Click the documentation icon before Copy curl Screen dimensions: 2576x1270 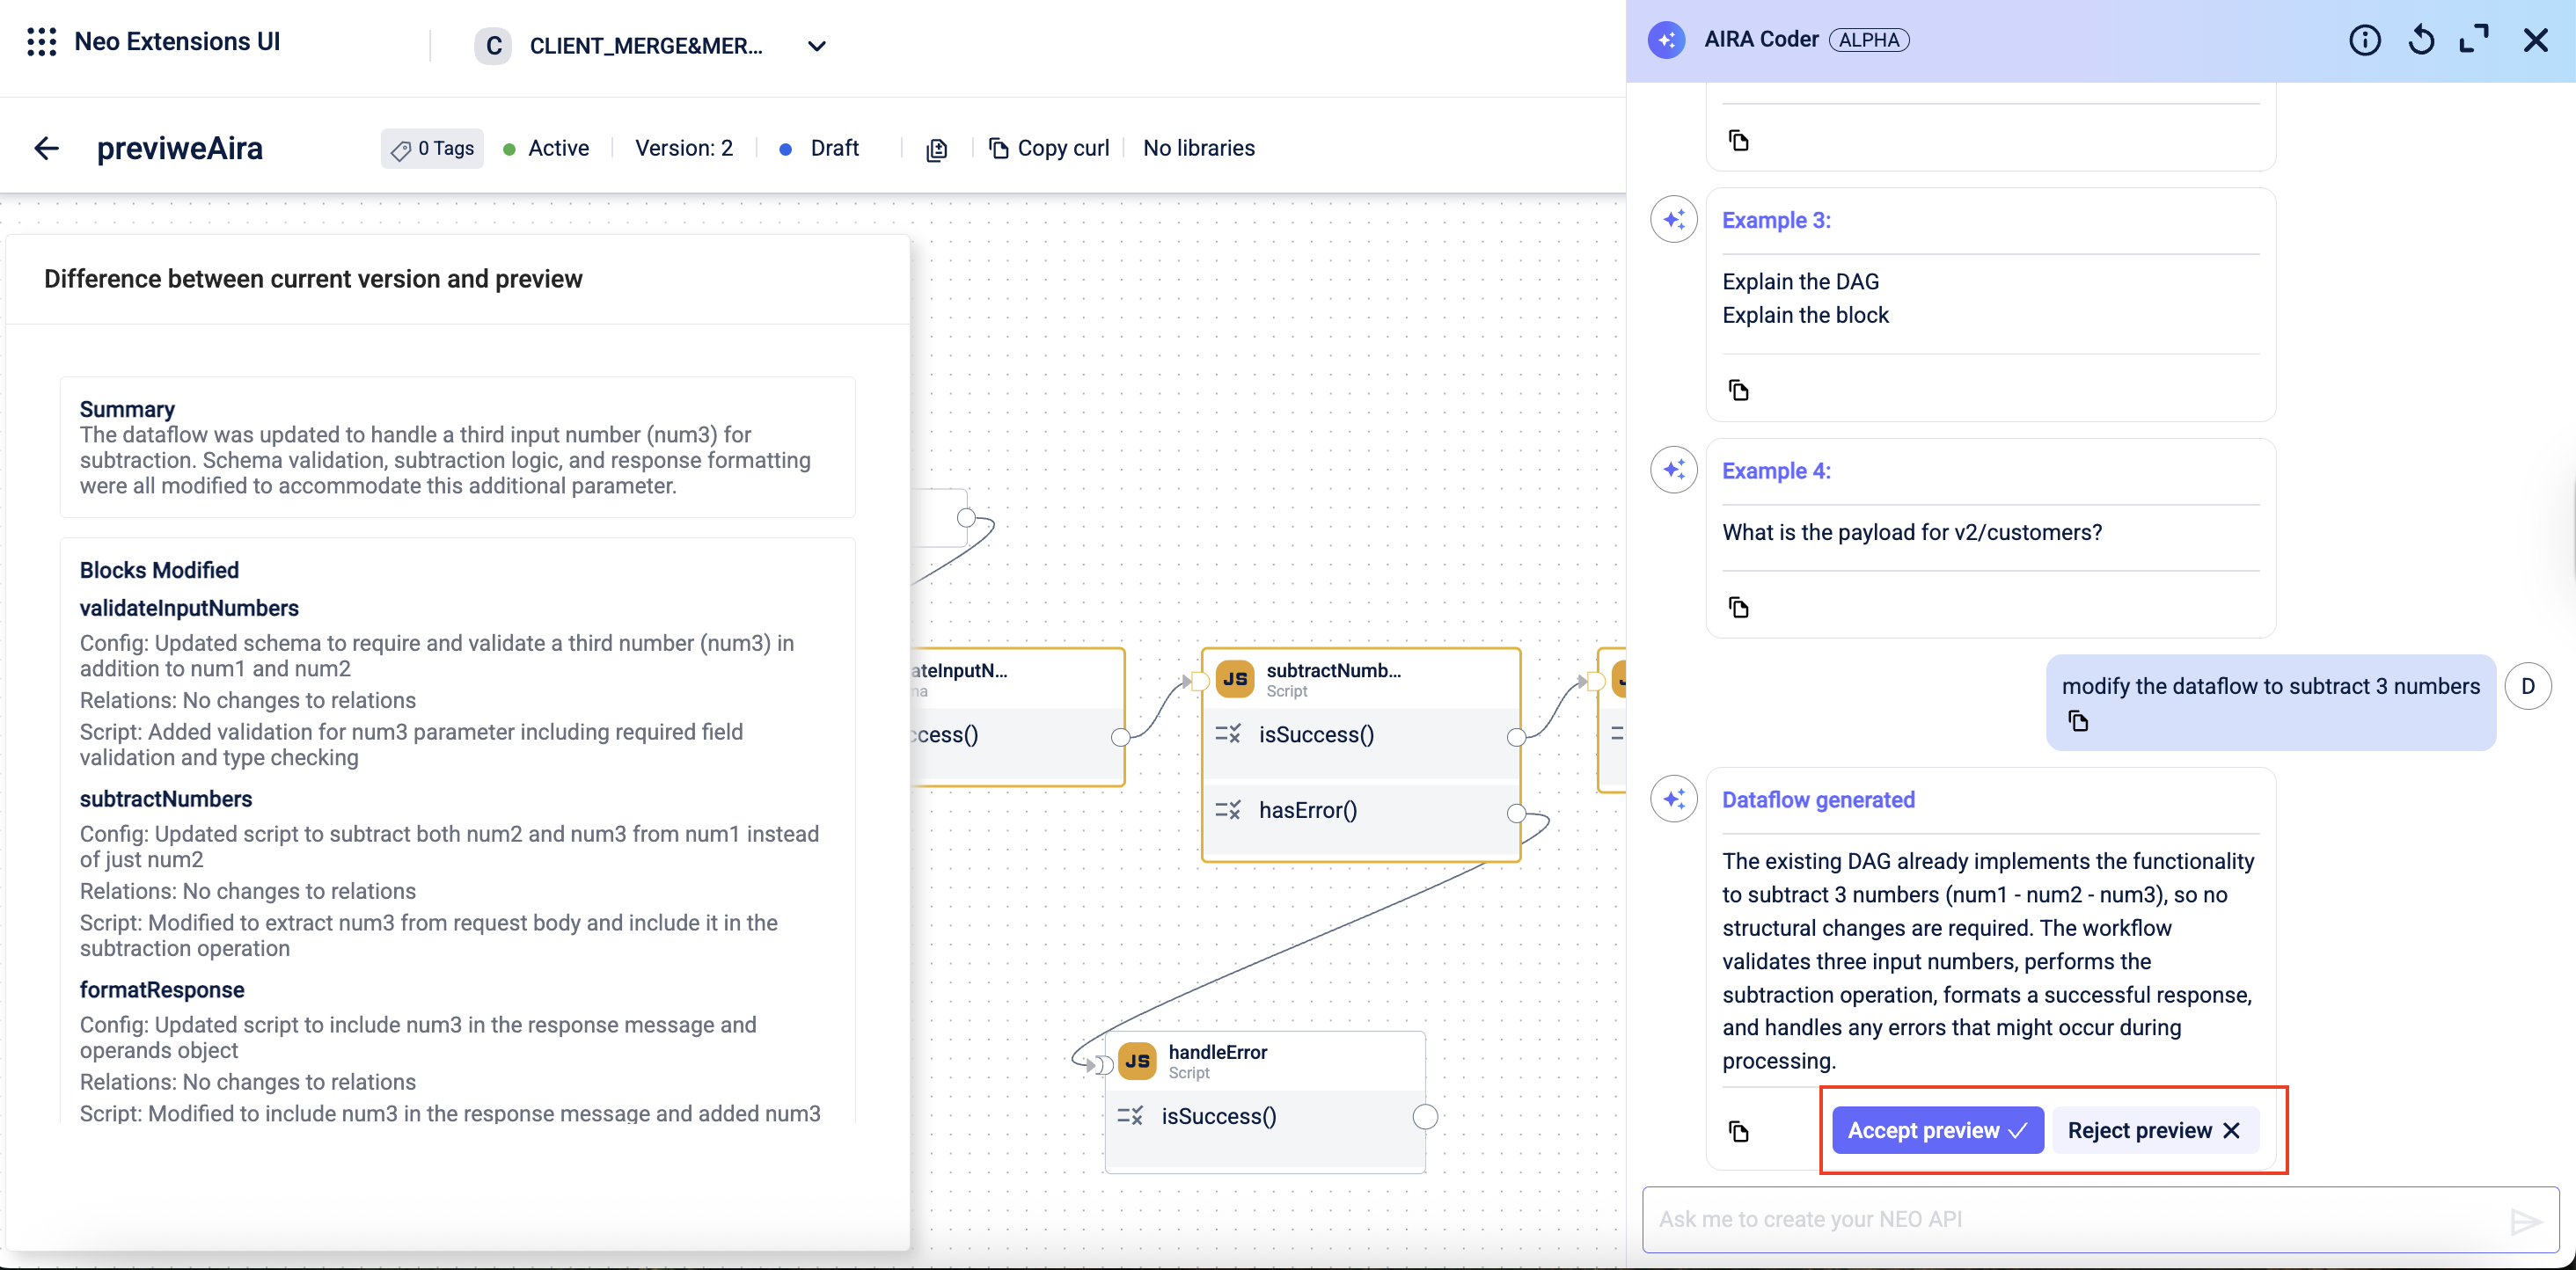936,149
